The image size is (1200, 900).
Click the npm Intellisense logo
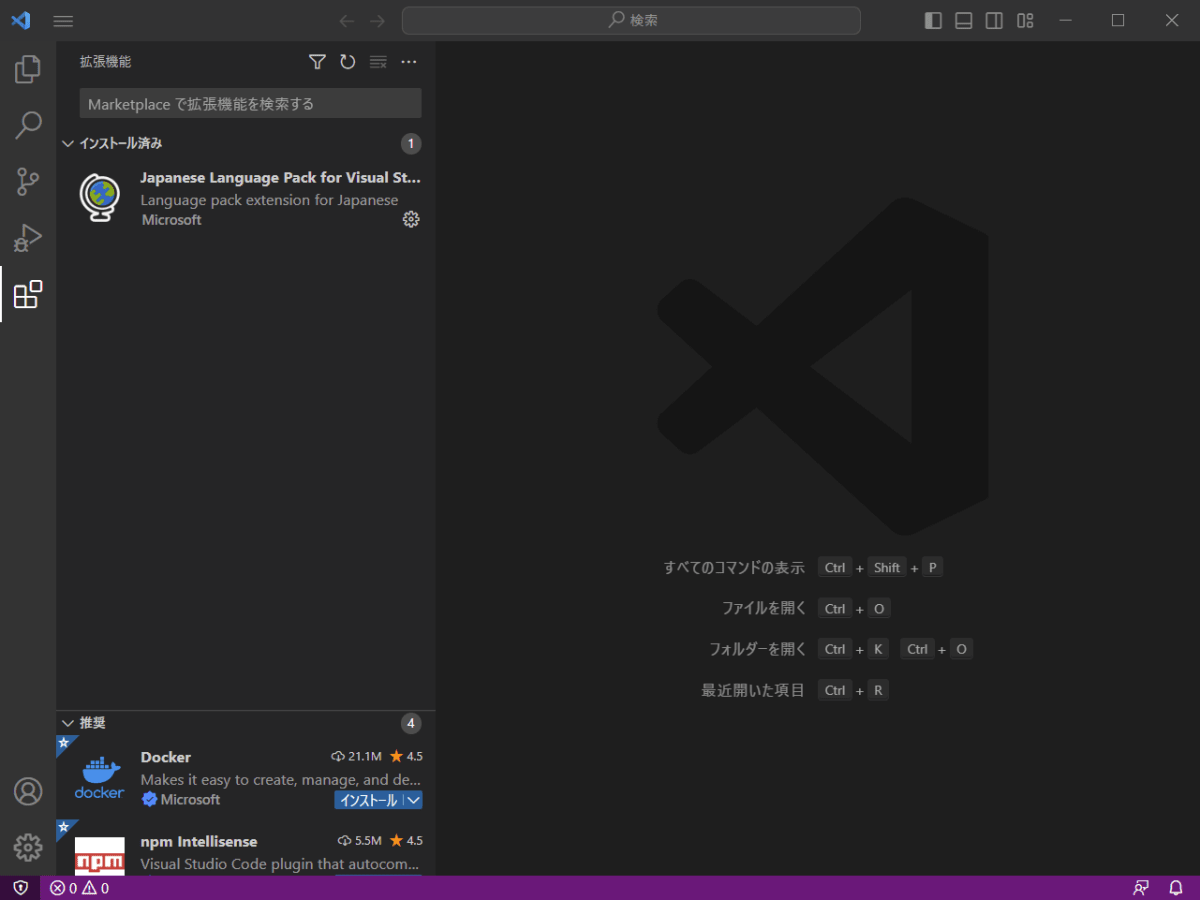coord(100,856)
